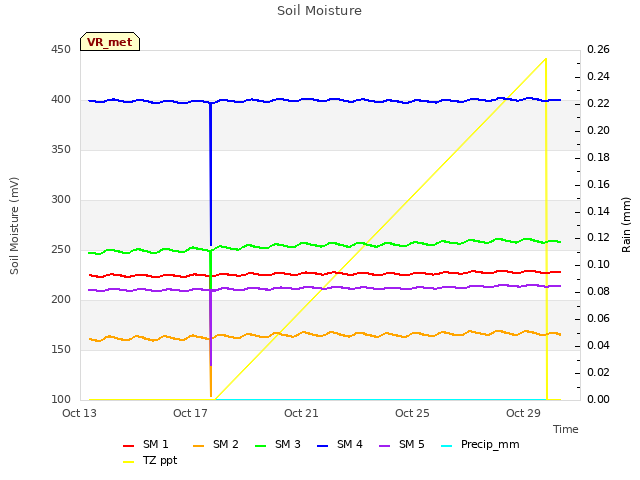
Task: Click the yellow TZ ppt legend swatch
Action: (129, 462)
